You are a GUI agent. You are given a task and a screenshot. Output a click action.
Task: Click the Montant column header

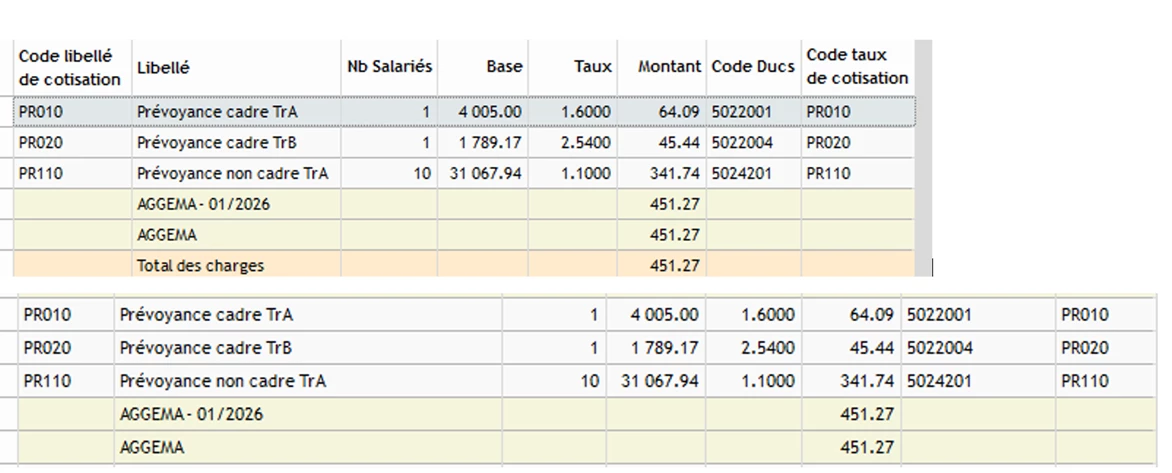coord(669,67)
